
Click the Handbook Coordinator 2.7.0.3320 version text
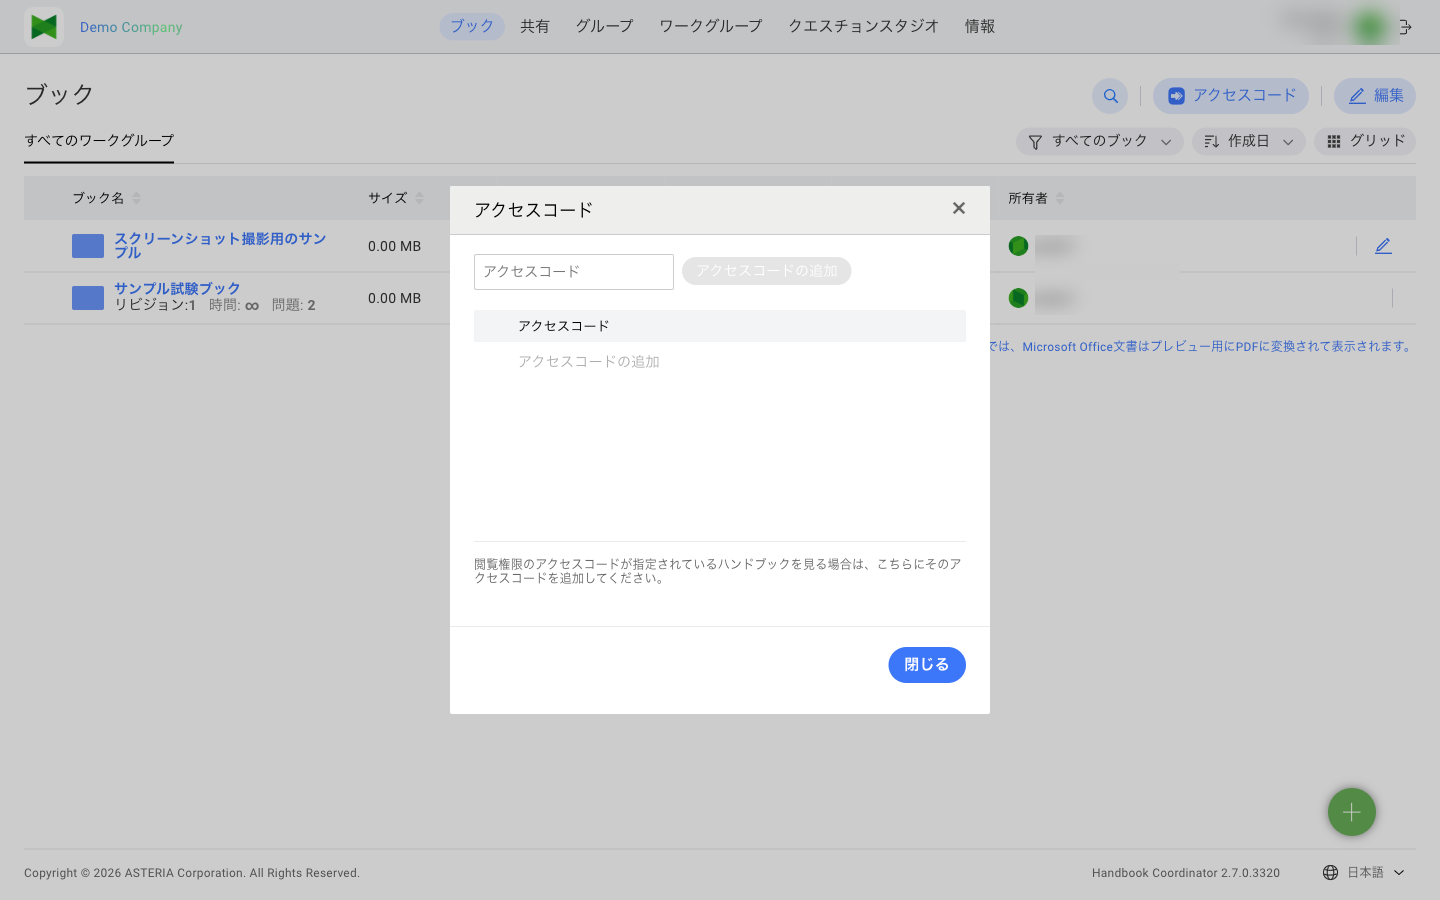pyautogui.click(x=1186, y=873)
